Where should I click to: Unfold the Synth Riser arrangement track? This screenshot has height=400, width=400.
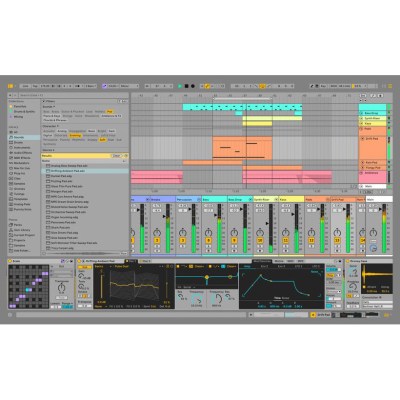click(361, 118)
